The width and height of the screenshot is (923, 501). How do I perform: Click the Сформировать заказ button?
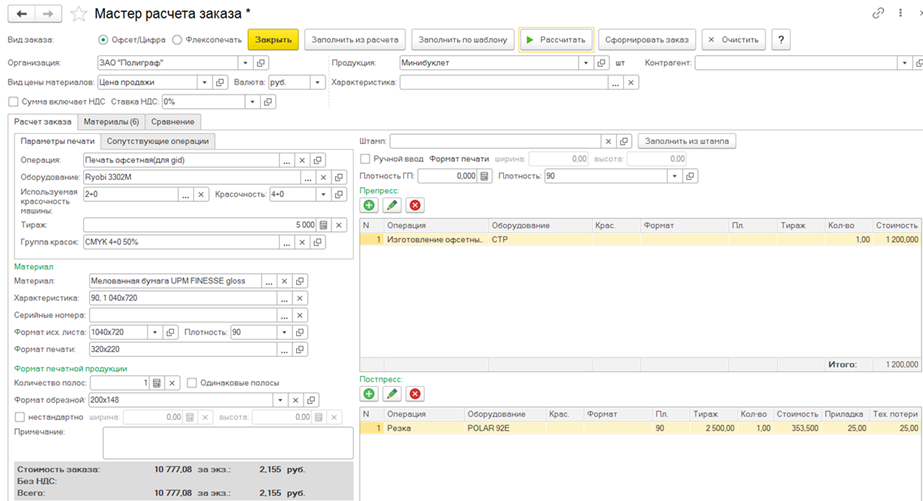[647, 40]
